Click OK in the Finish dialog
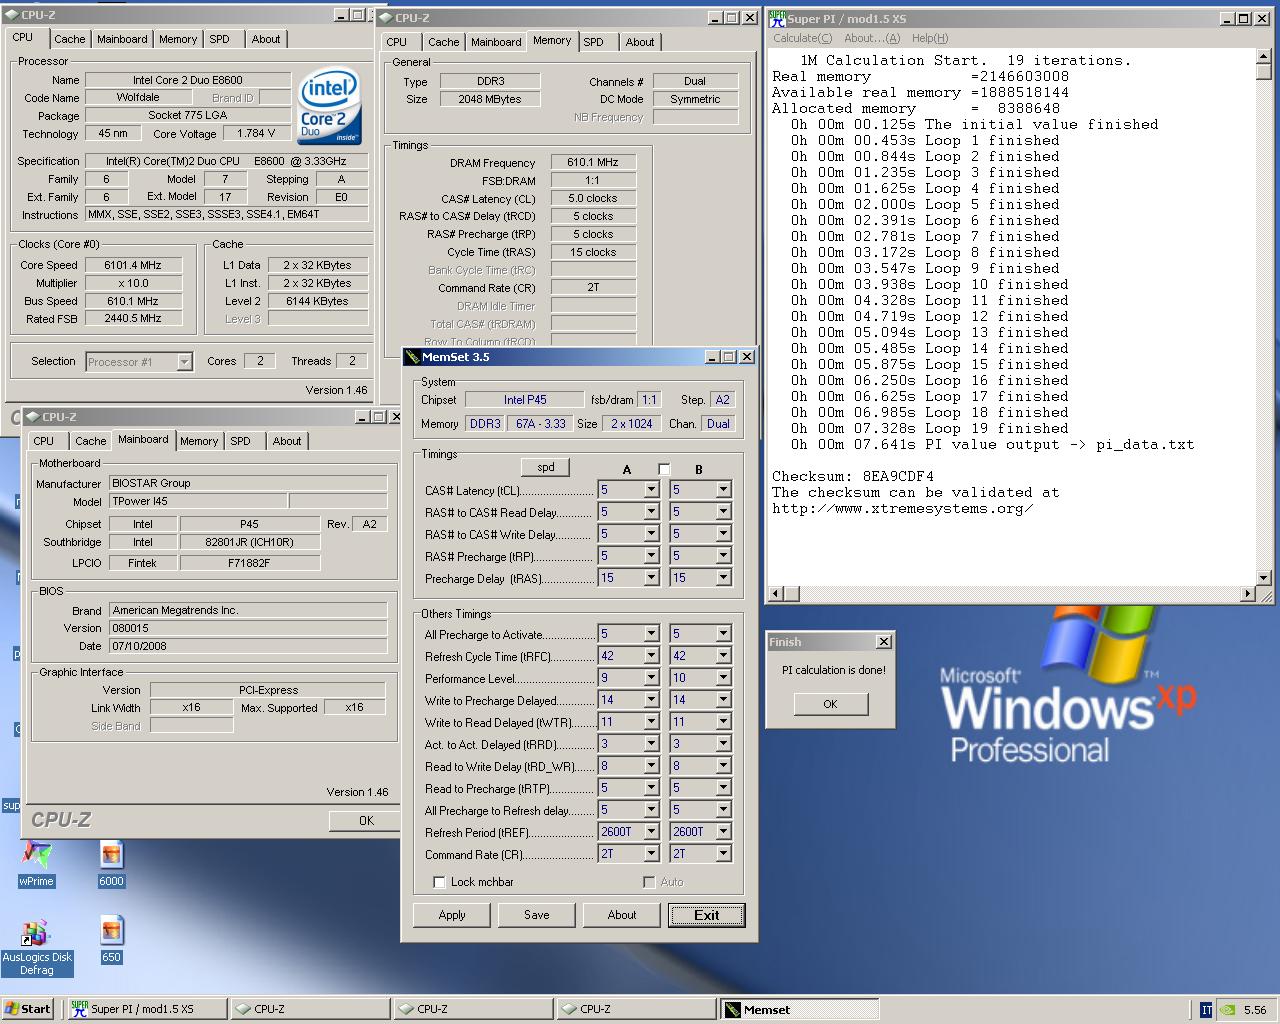1280x1024 pixels. pos(830,704)
